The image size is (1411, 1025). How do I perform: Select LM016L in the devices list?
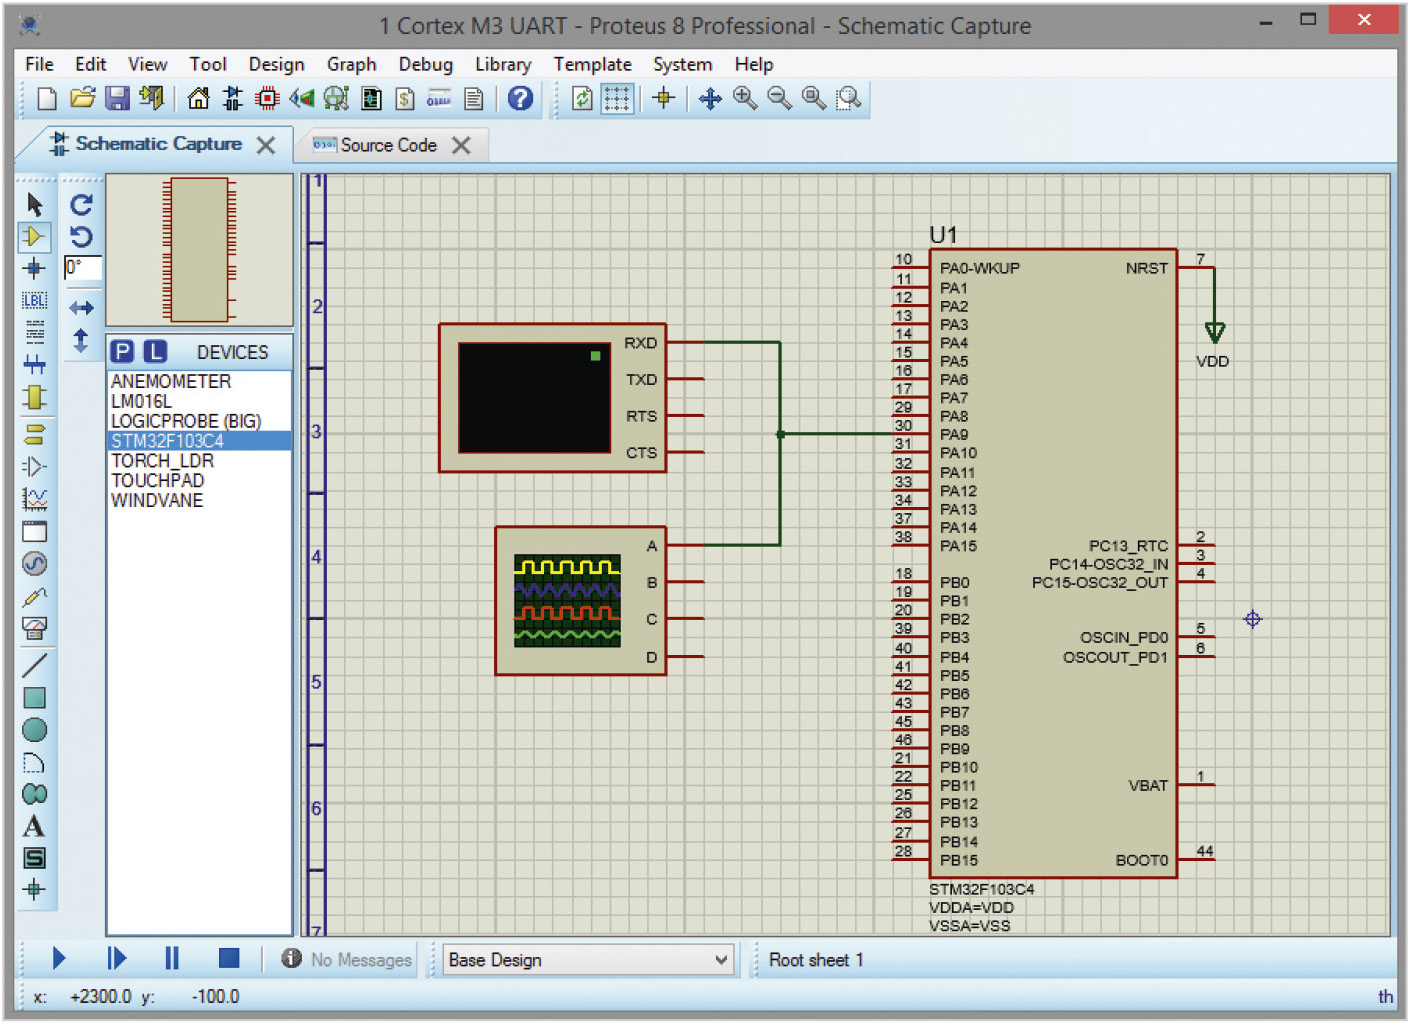pos(199,402)
